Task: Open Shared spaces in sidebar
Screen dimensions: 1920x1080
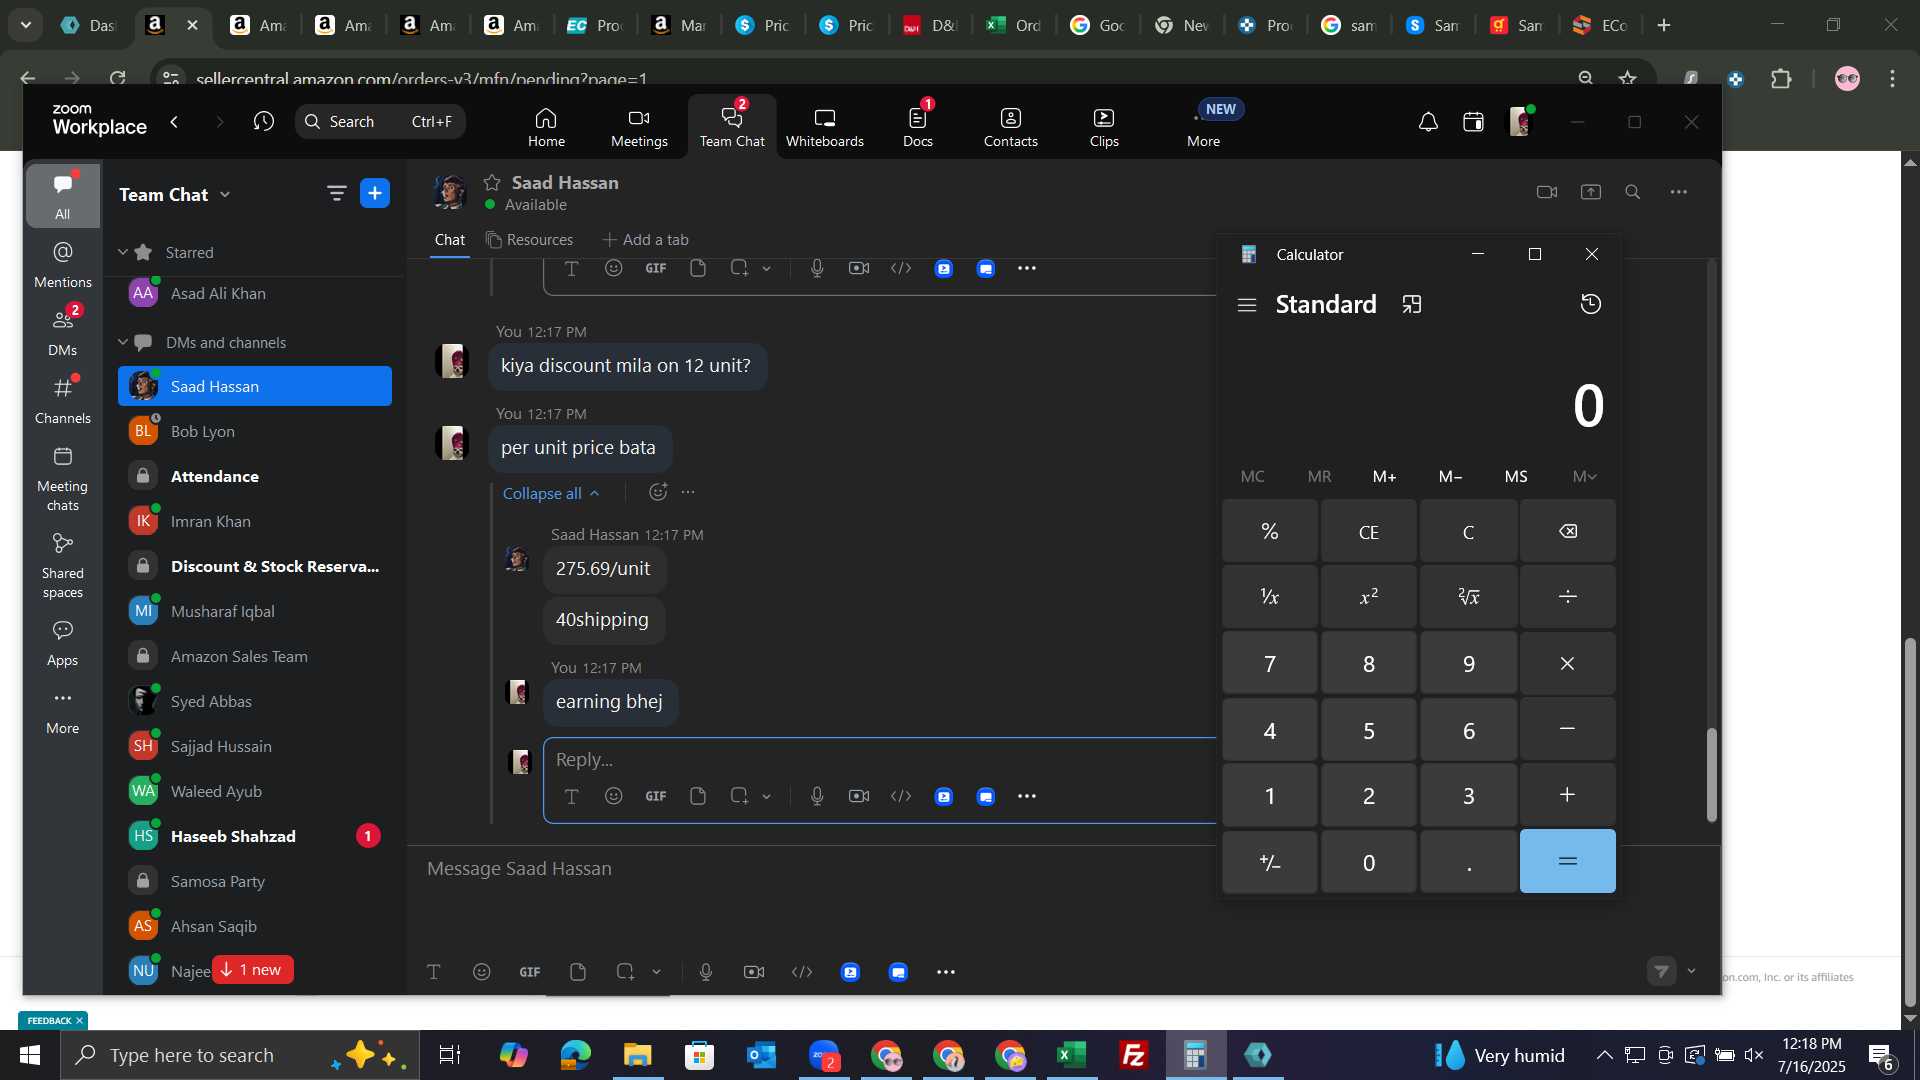Action: coord(62,565)
